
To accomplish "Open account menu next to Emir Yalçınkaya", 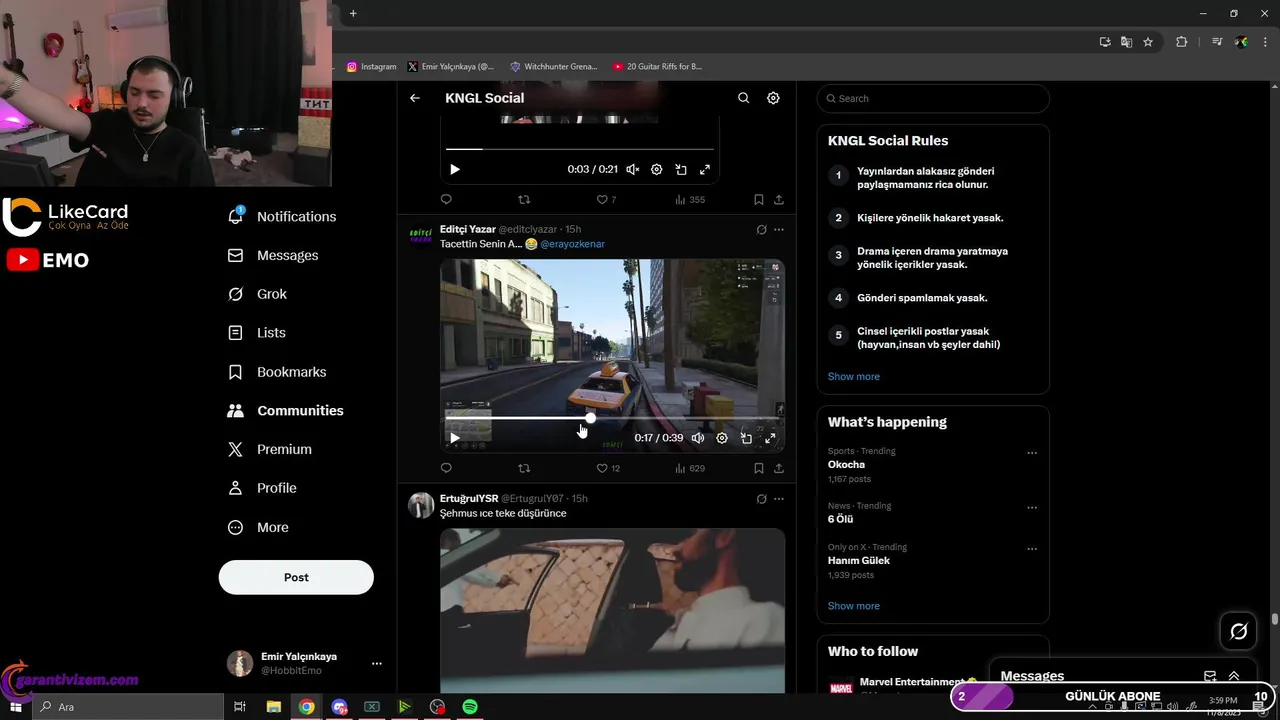I will click(377, 663).
